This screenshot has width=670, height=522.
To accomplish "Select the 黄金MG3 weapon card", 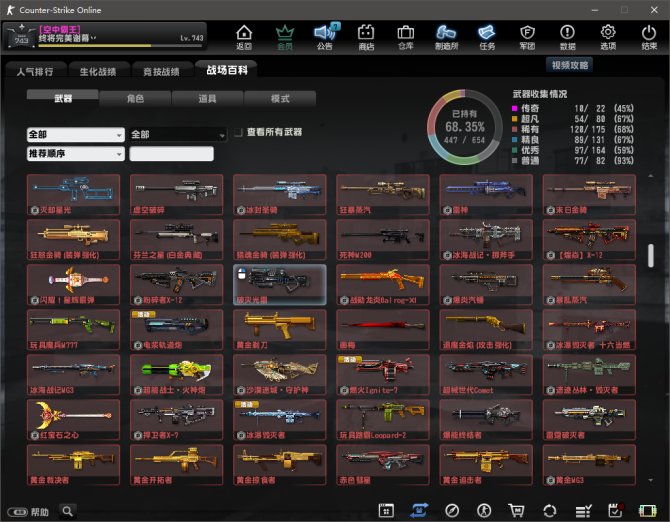I will [589, 465].
